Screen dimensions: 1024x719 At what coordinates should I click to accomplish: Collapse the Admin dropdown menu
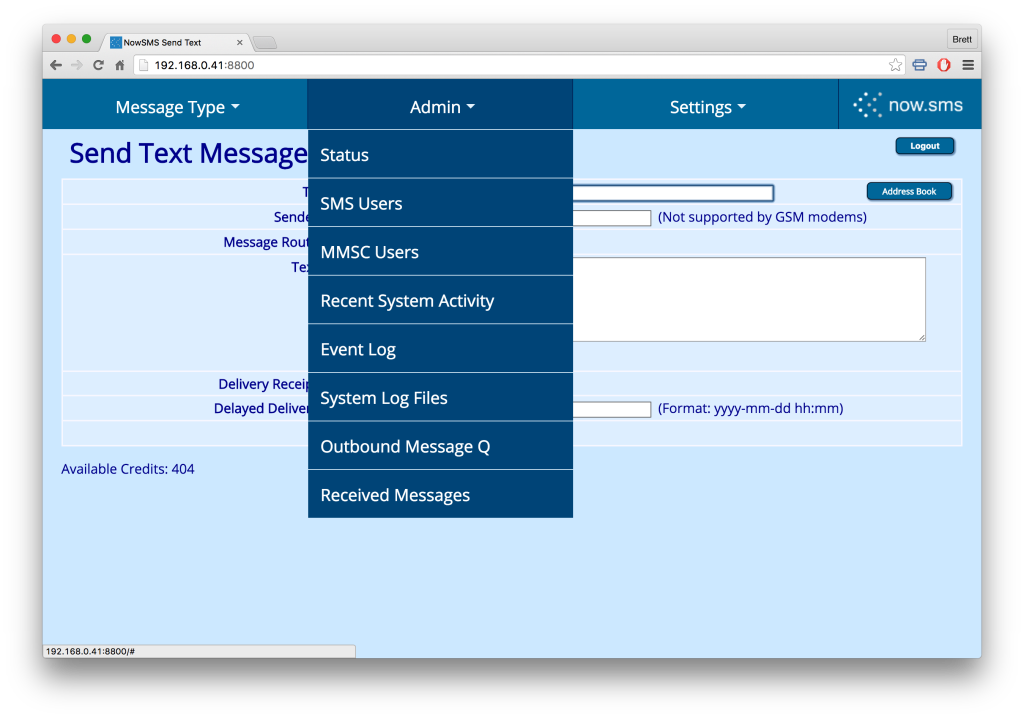[441, 106]
